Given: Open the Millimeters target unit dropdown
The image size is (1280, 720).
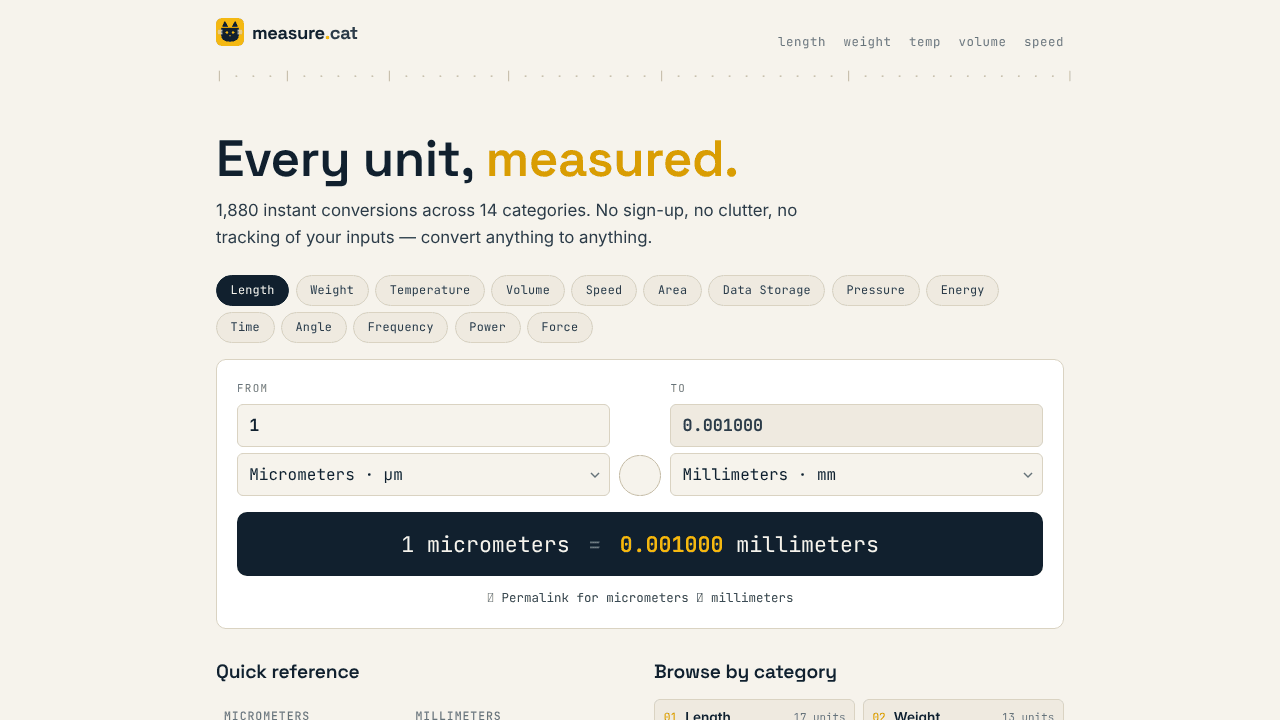Looking at the screenshot, I should pos(856,474).
